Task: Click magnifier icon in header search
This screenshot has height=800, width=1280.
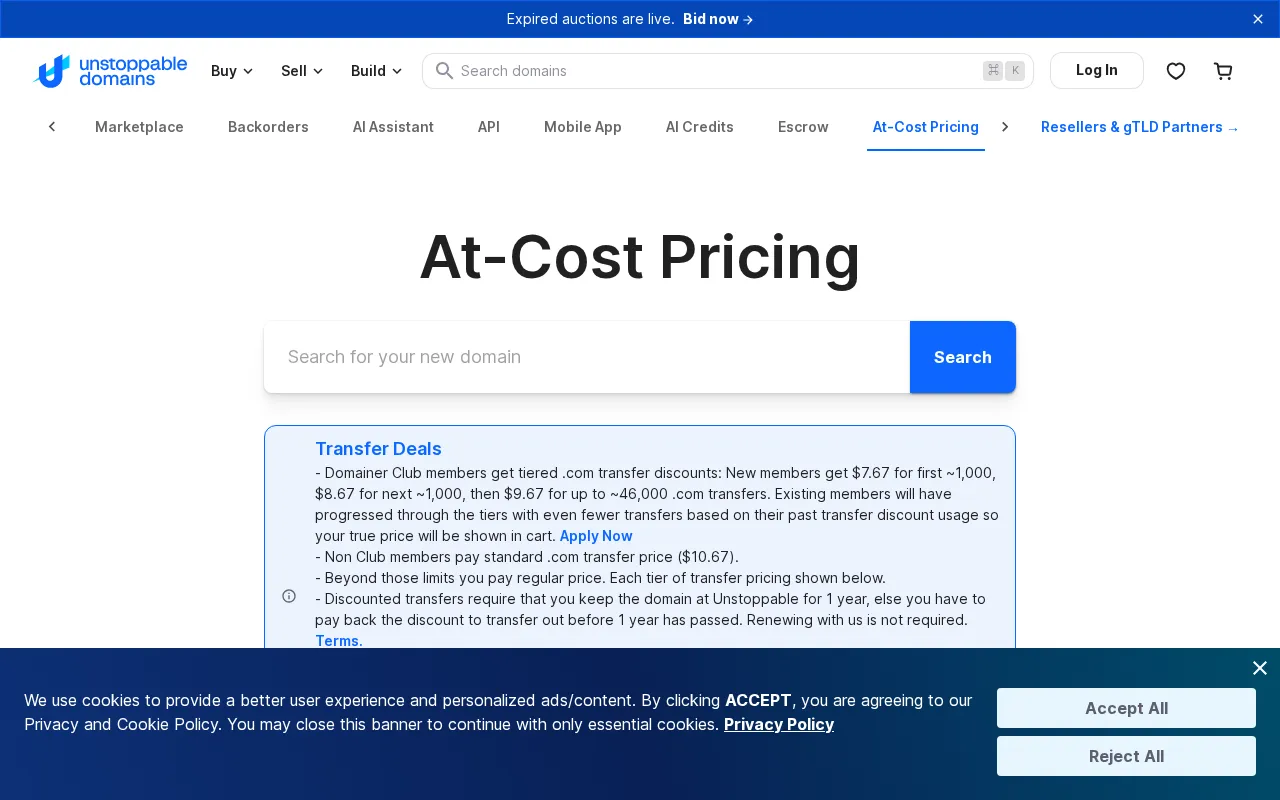Action: pyautogui.click(x=445, y=71)
